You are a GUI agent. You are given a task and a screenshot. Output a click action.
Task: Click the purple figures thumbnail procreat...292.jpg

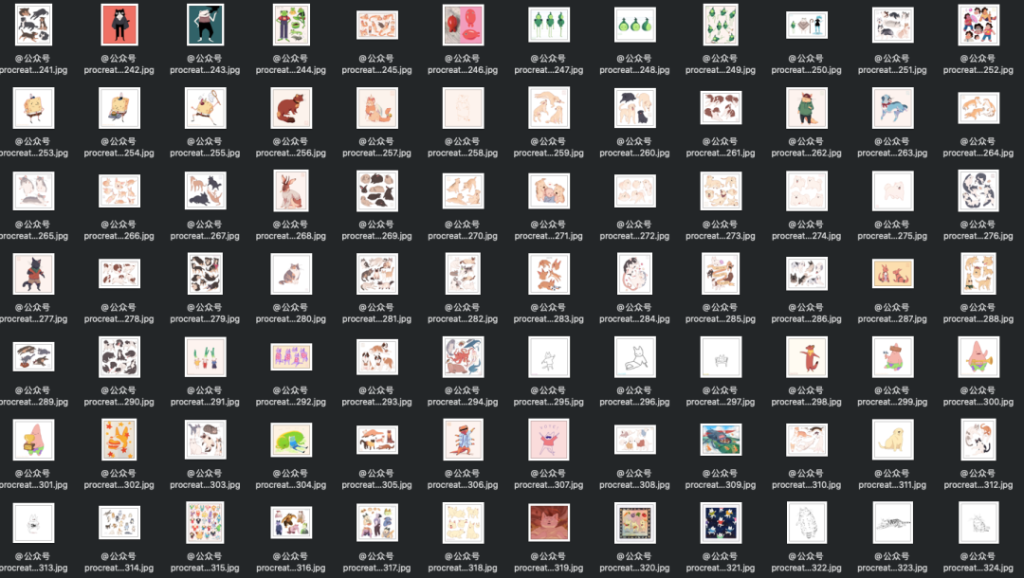pos(291,357)
